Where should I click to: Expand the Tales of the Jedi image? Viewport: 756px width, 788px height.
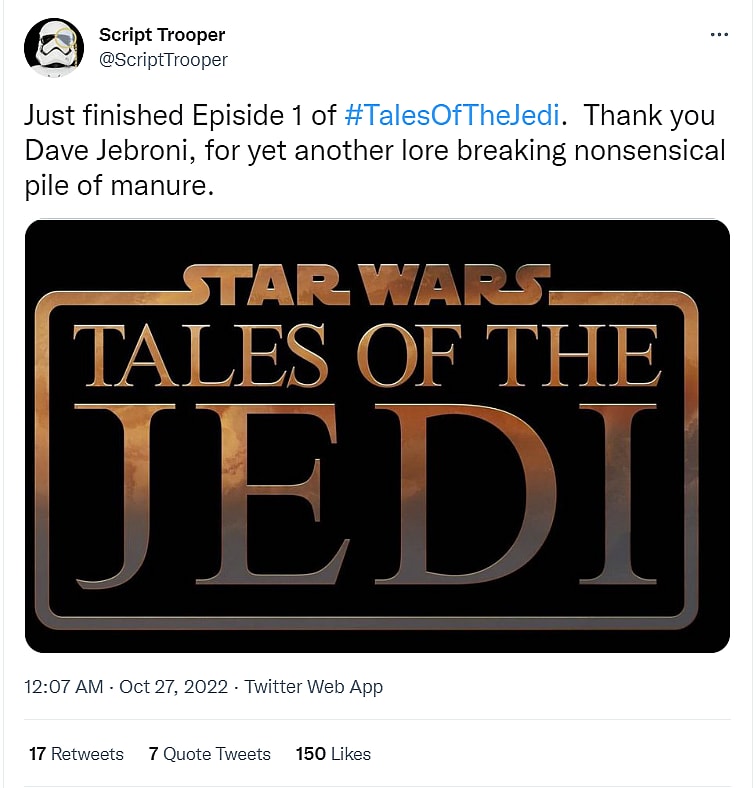click(377, 436)
